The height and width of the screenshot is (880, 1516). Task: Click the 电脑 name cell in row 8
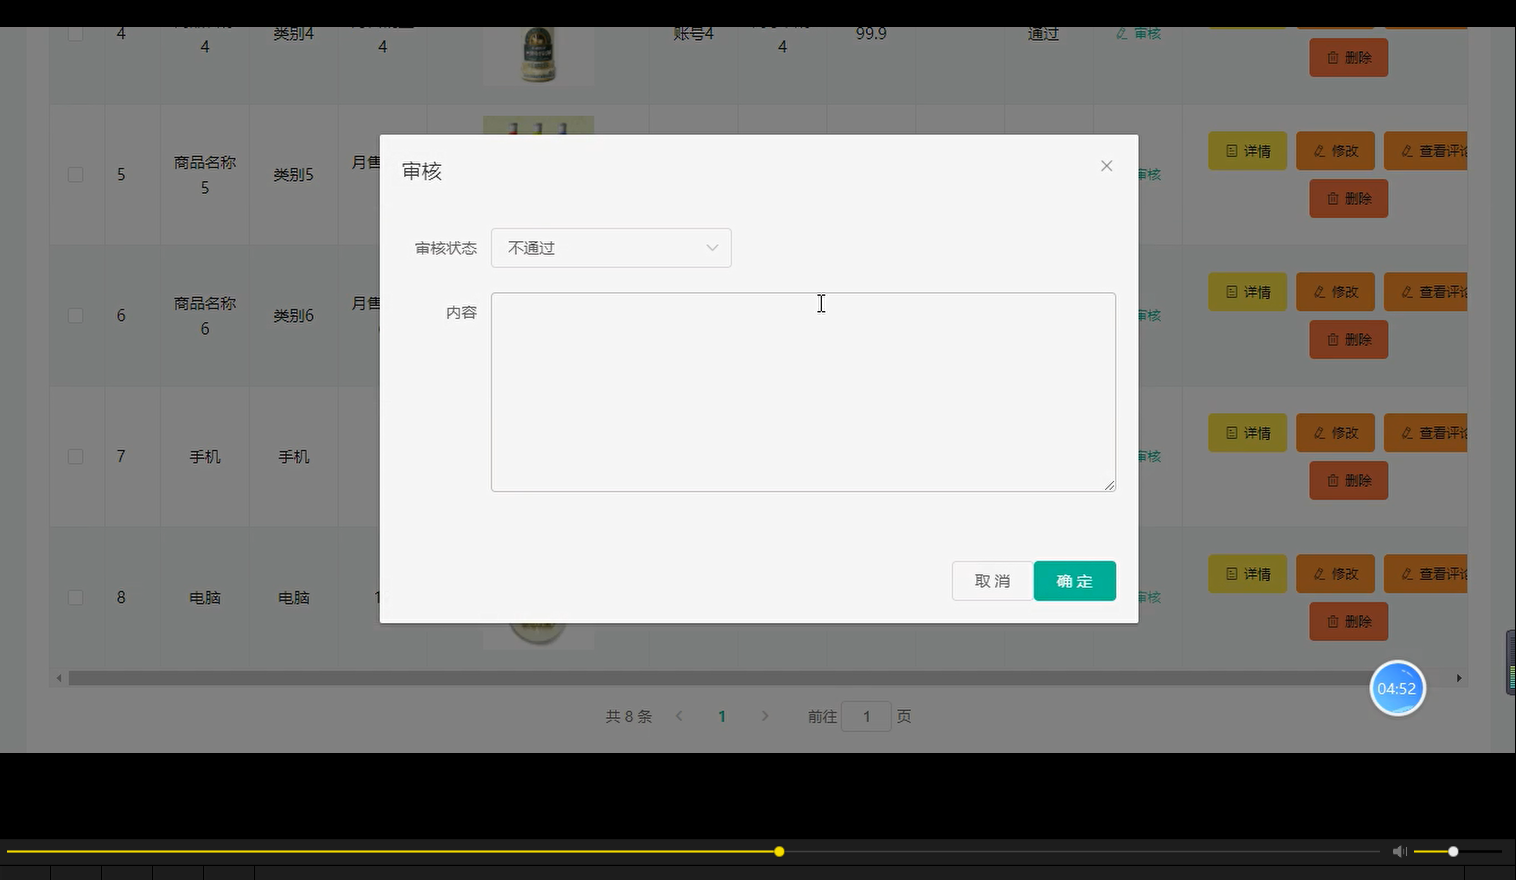[205, 598]
